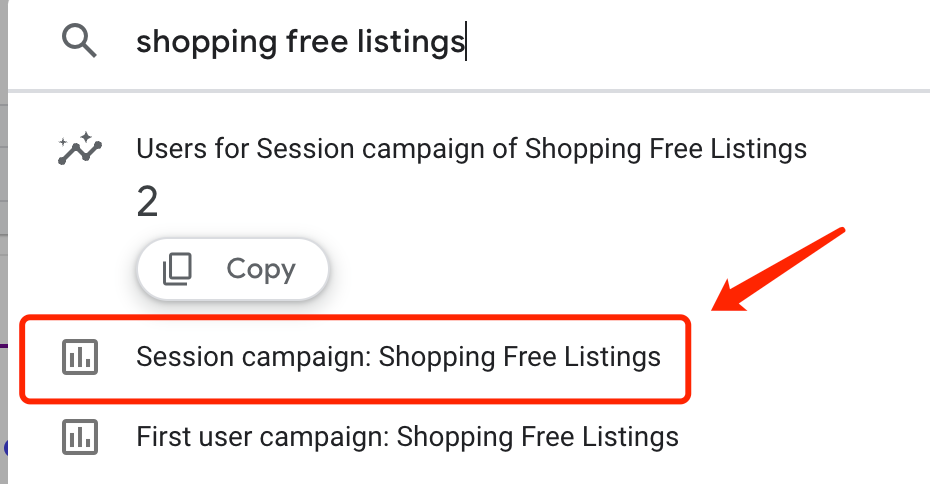
Task: Click bar chart icon beside Session campaign
Action: (80, 357)
